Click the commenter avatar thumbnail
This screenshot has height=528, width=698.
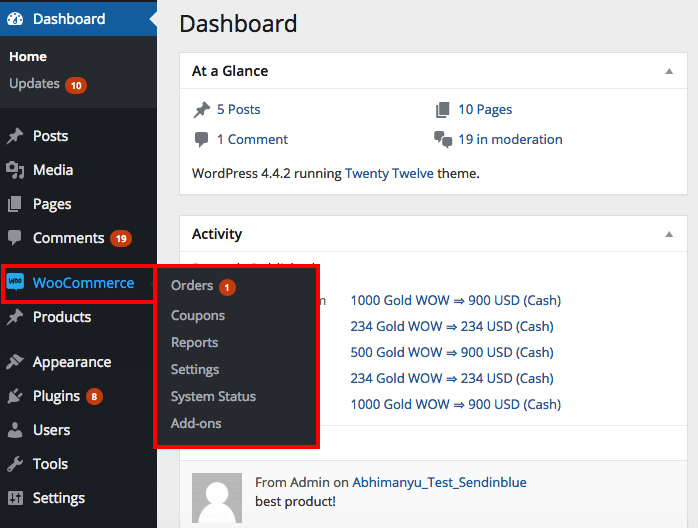(217, 498)
